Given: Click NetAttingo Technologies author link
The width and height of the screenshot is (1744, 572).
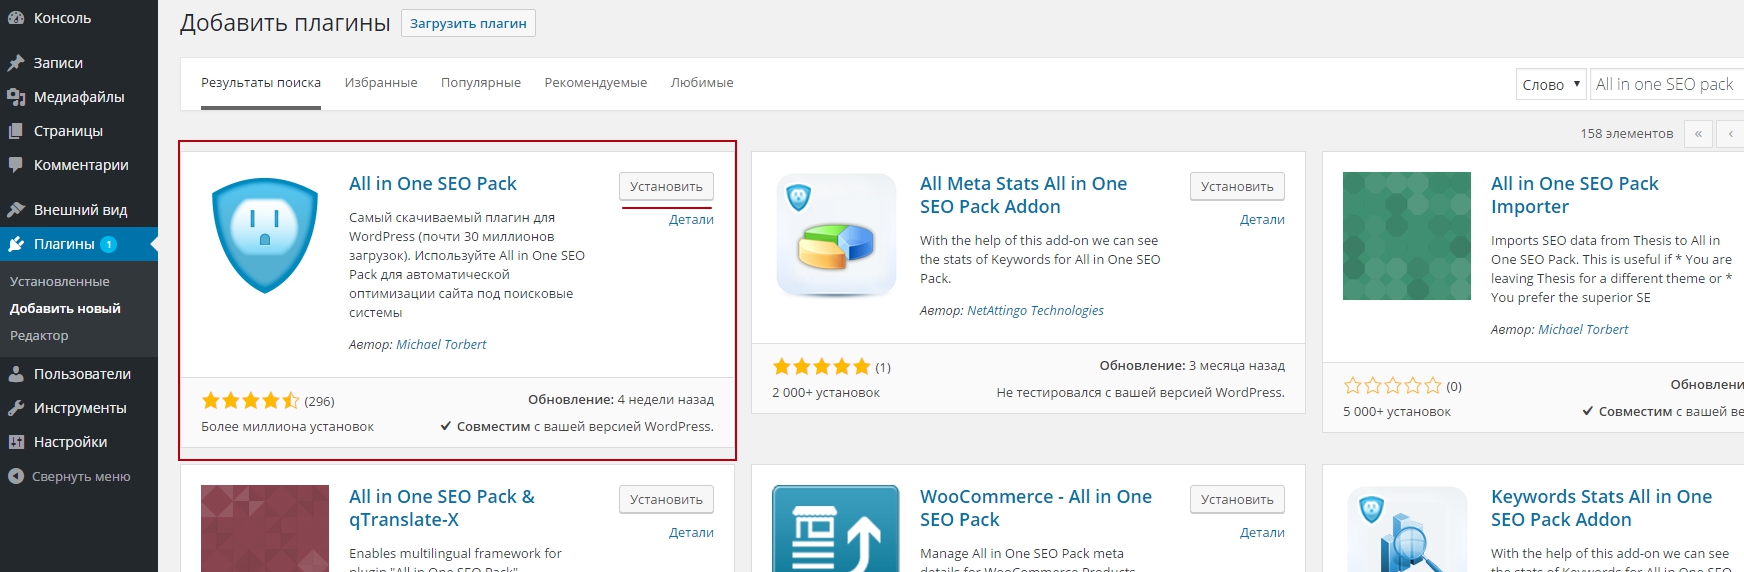Looking at the screenshot, I should (1035, 311).
